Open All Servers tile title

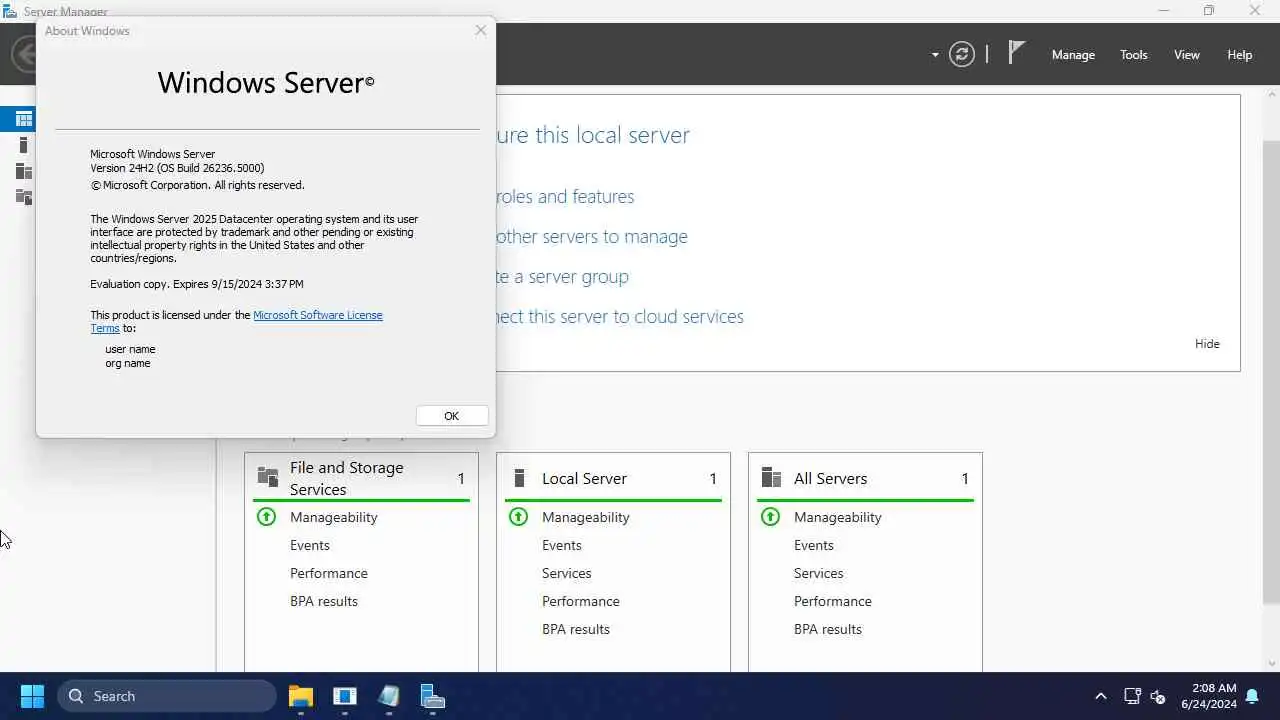tap(830, 479)
